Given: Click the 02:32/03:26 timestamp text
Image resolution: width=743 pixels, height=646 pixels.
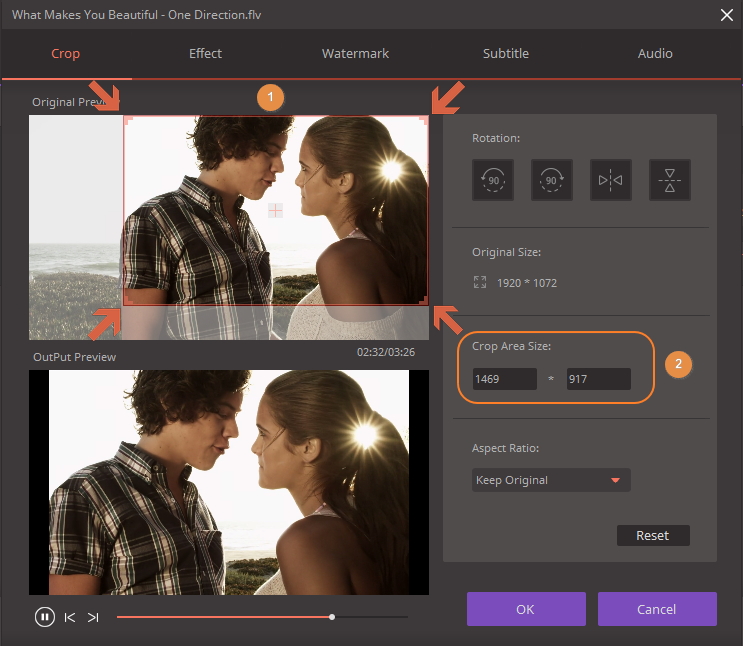Looking at the screenshot, I should pos(386,352).
